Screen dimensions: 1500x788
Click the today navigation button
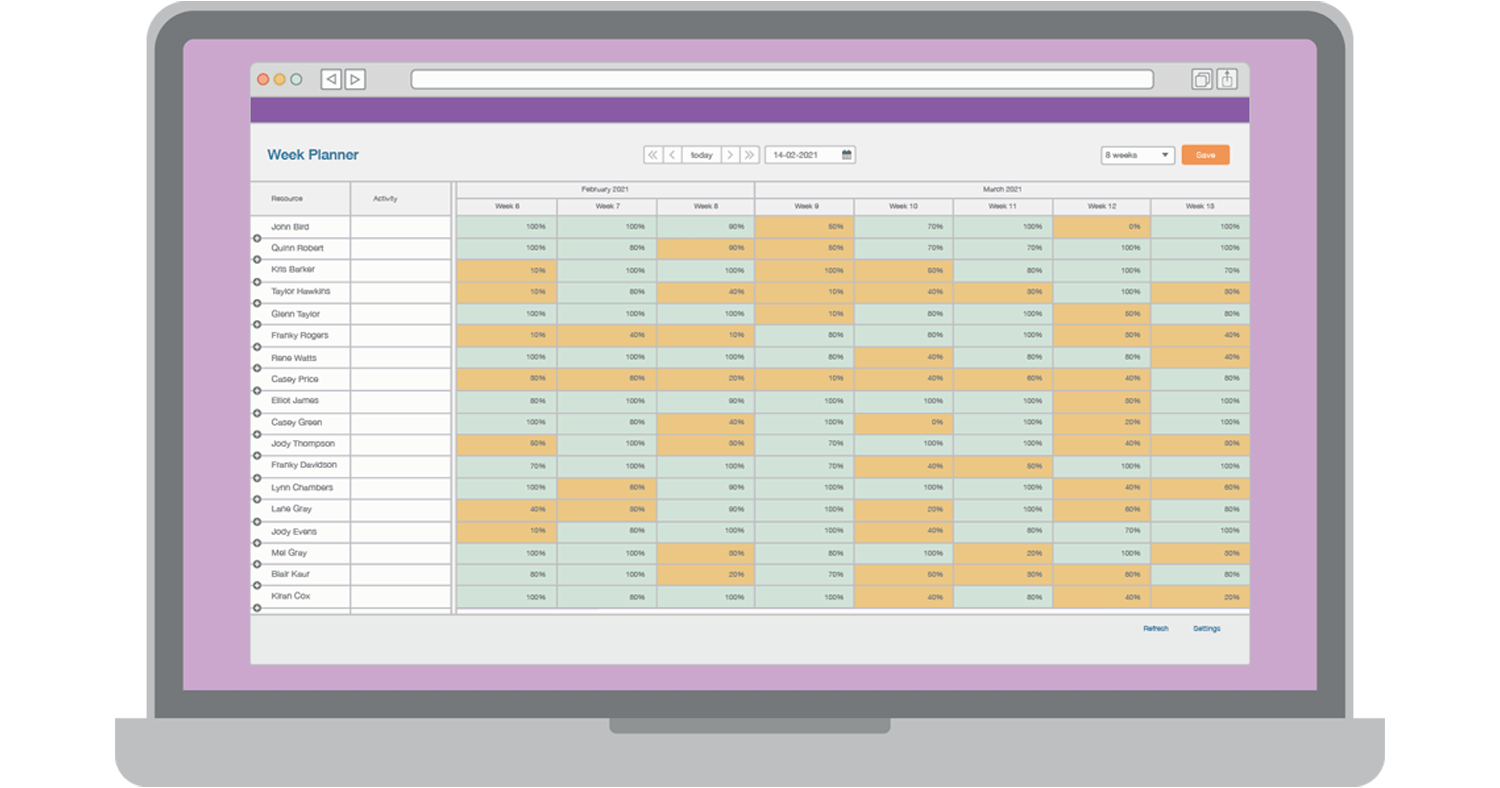[x=701, y=155]
